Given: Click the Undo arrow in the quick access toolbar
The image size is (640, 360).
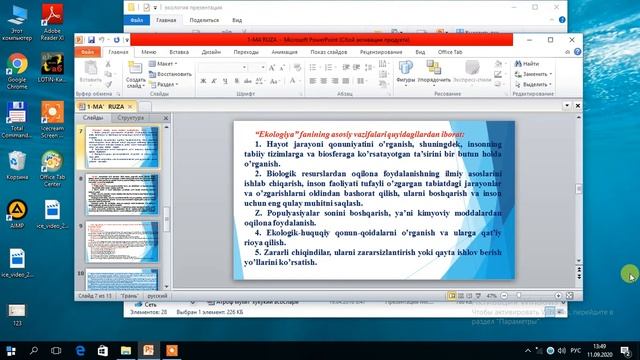Looking at the screenshot, I should [102, 40].
